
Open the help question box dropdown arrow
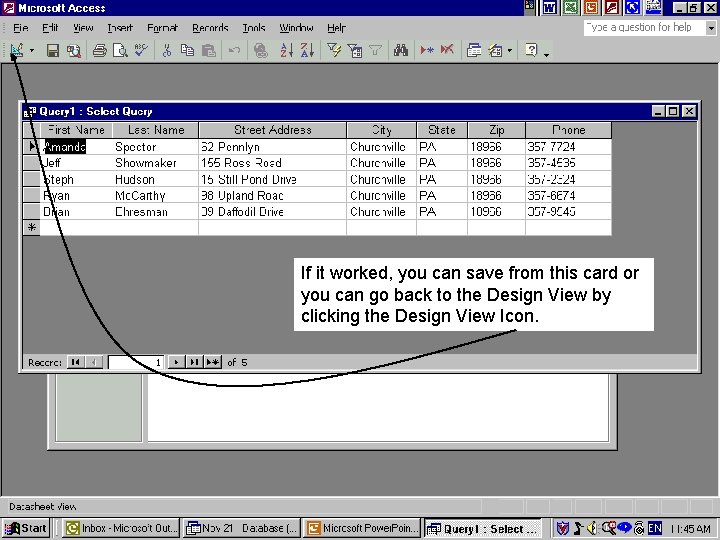[711, 28]
